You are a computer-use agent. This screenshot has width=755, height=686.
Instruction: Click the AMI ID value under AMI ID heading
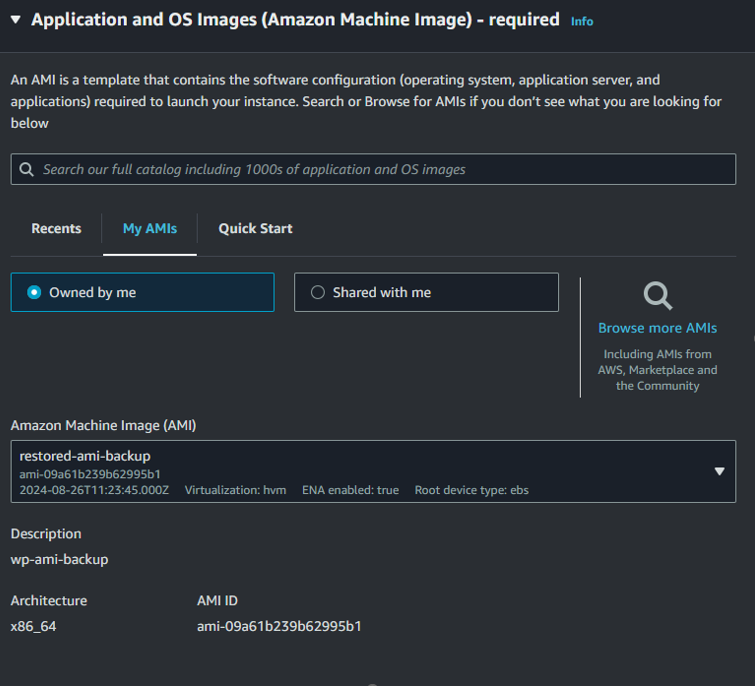(x=279, y=626)
